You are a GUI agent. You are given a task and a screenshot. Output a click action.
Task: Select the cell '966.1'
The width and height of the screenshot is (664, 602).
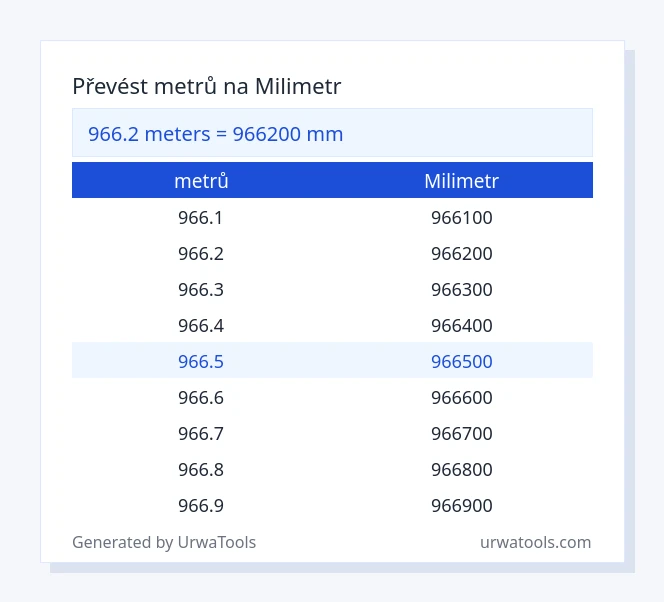click(x=201, y=218)
